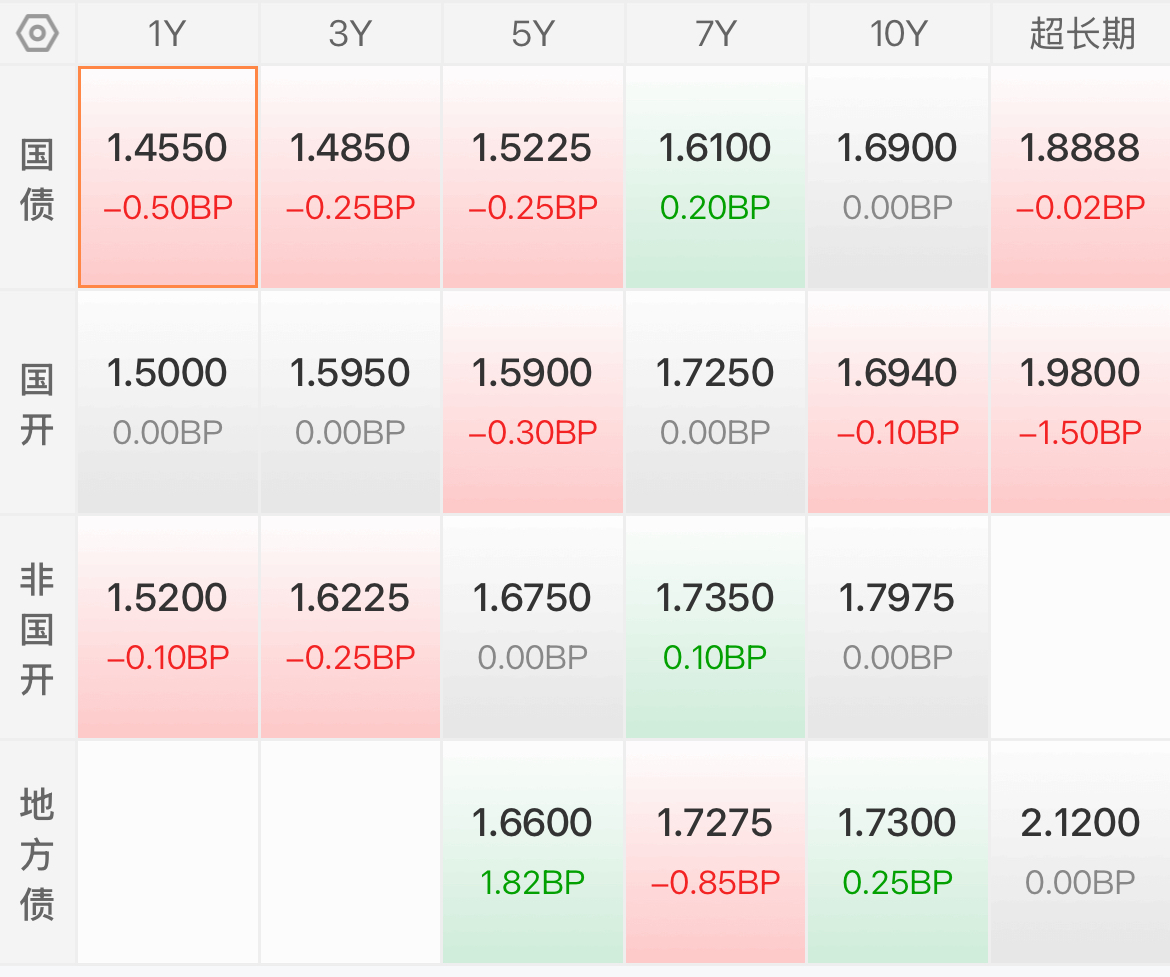Click the 国债 row label
This screenshot has height=977, width=1170.
point(37,178)
